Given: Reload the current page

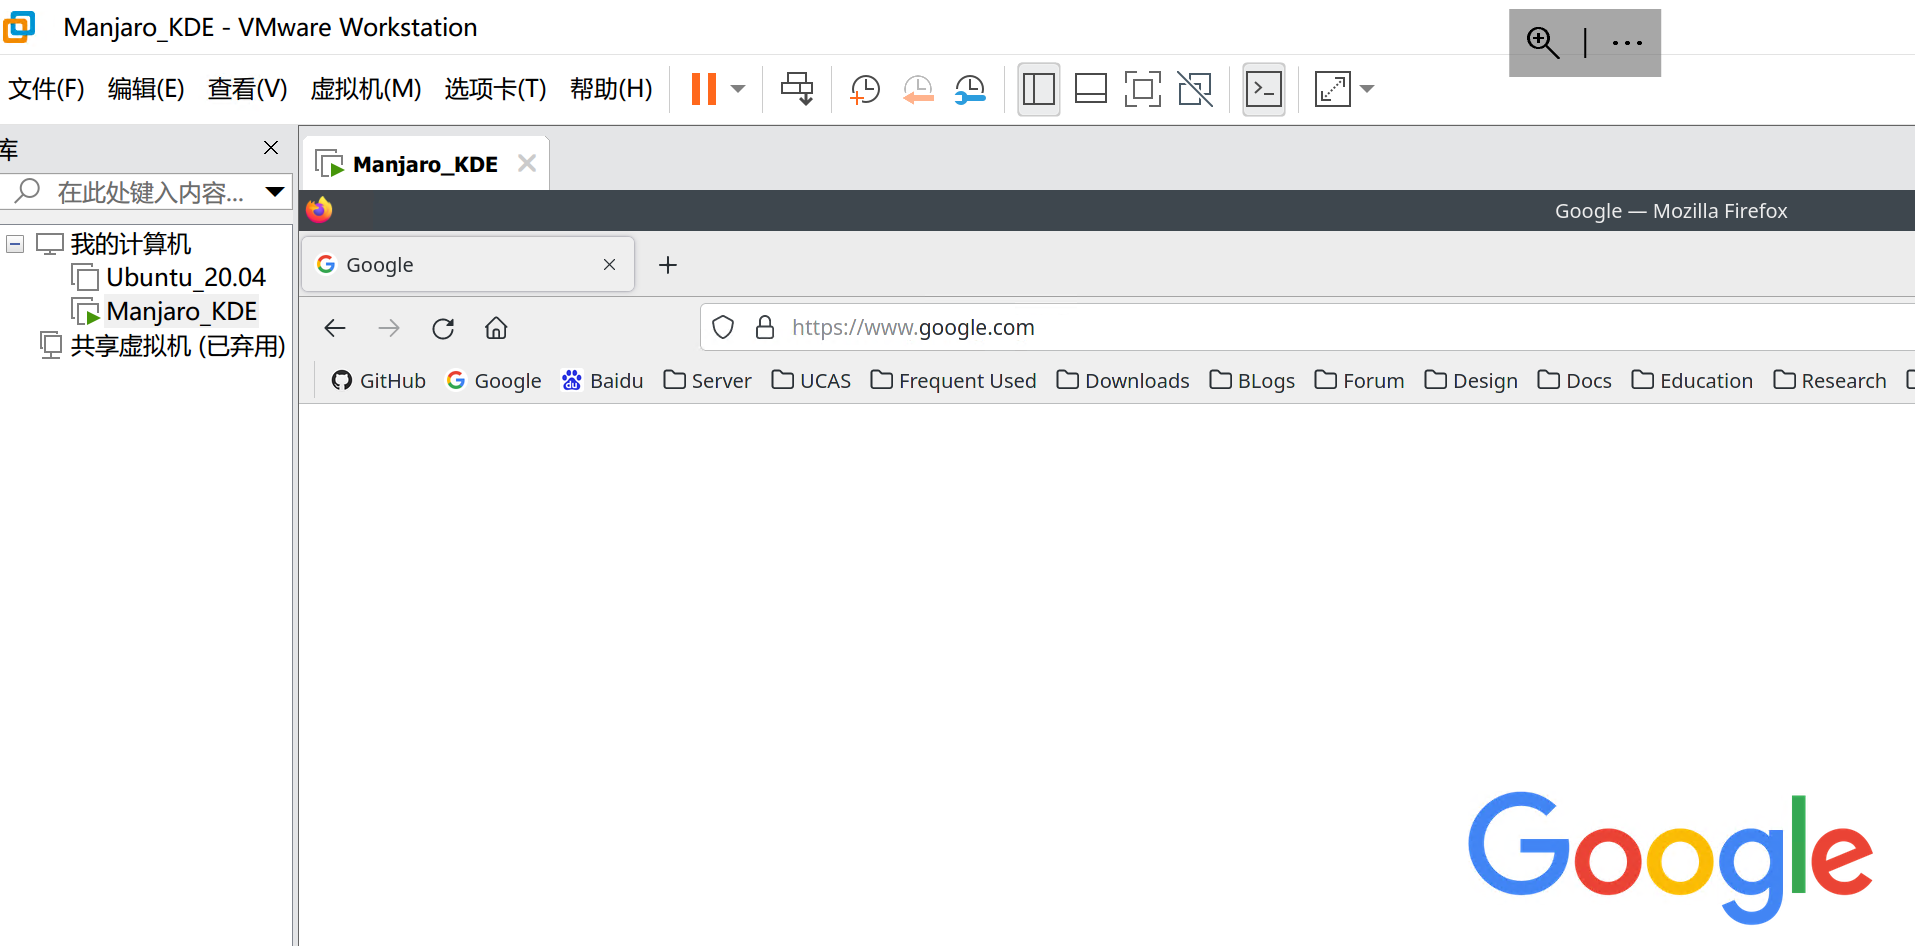Looking at the screenshot, I should click(x=443, y=328).
